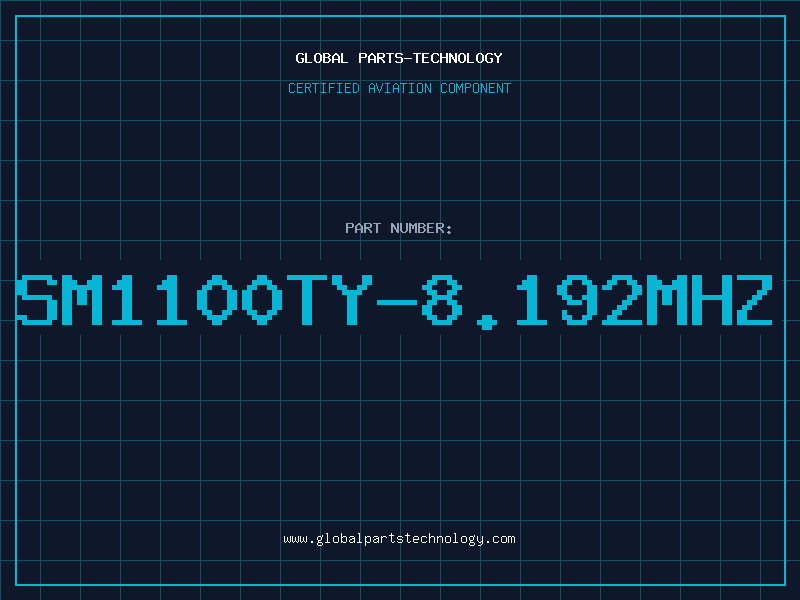This screenshot has width=800, height=600.
Task: Click the PART NUMBER: label
Action: coord(398,228)
